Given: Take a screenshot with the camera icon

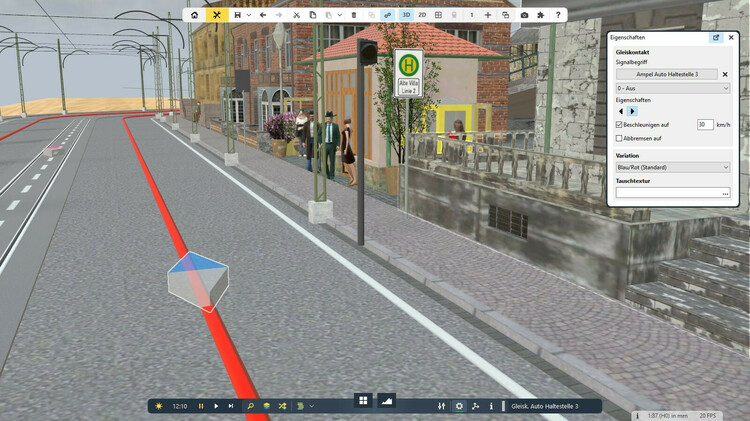Looking at the screenshot, I should [x=524, y=15].
